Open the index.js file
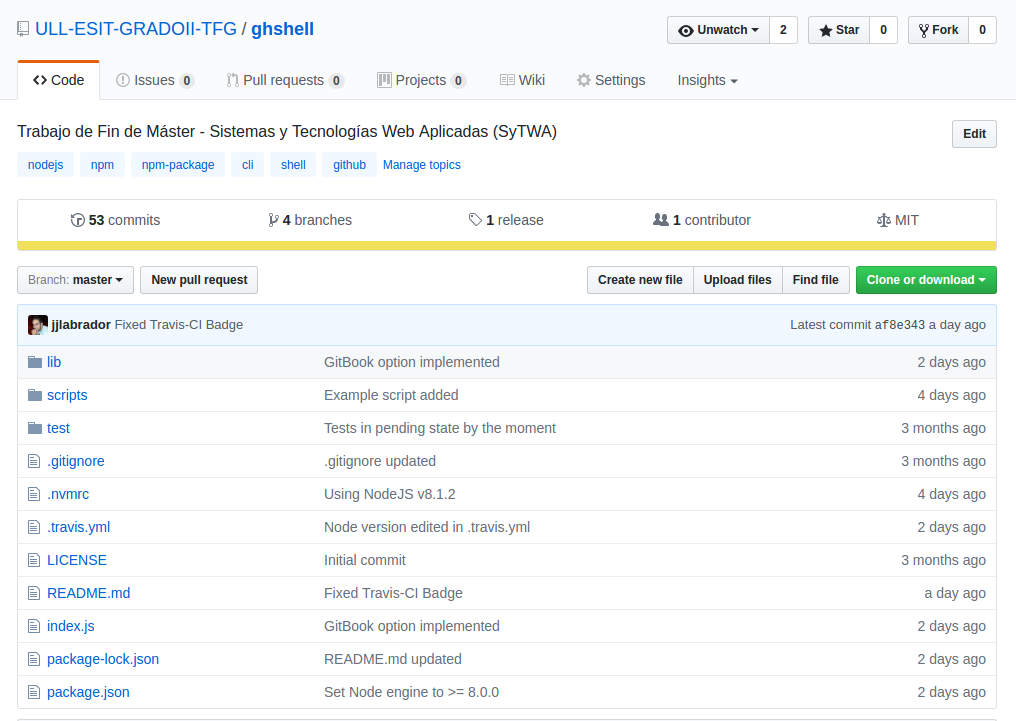 tap(71, 626)
